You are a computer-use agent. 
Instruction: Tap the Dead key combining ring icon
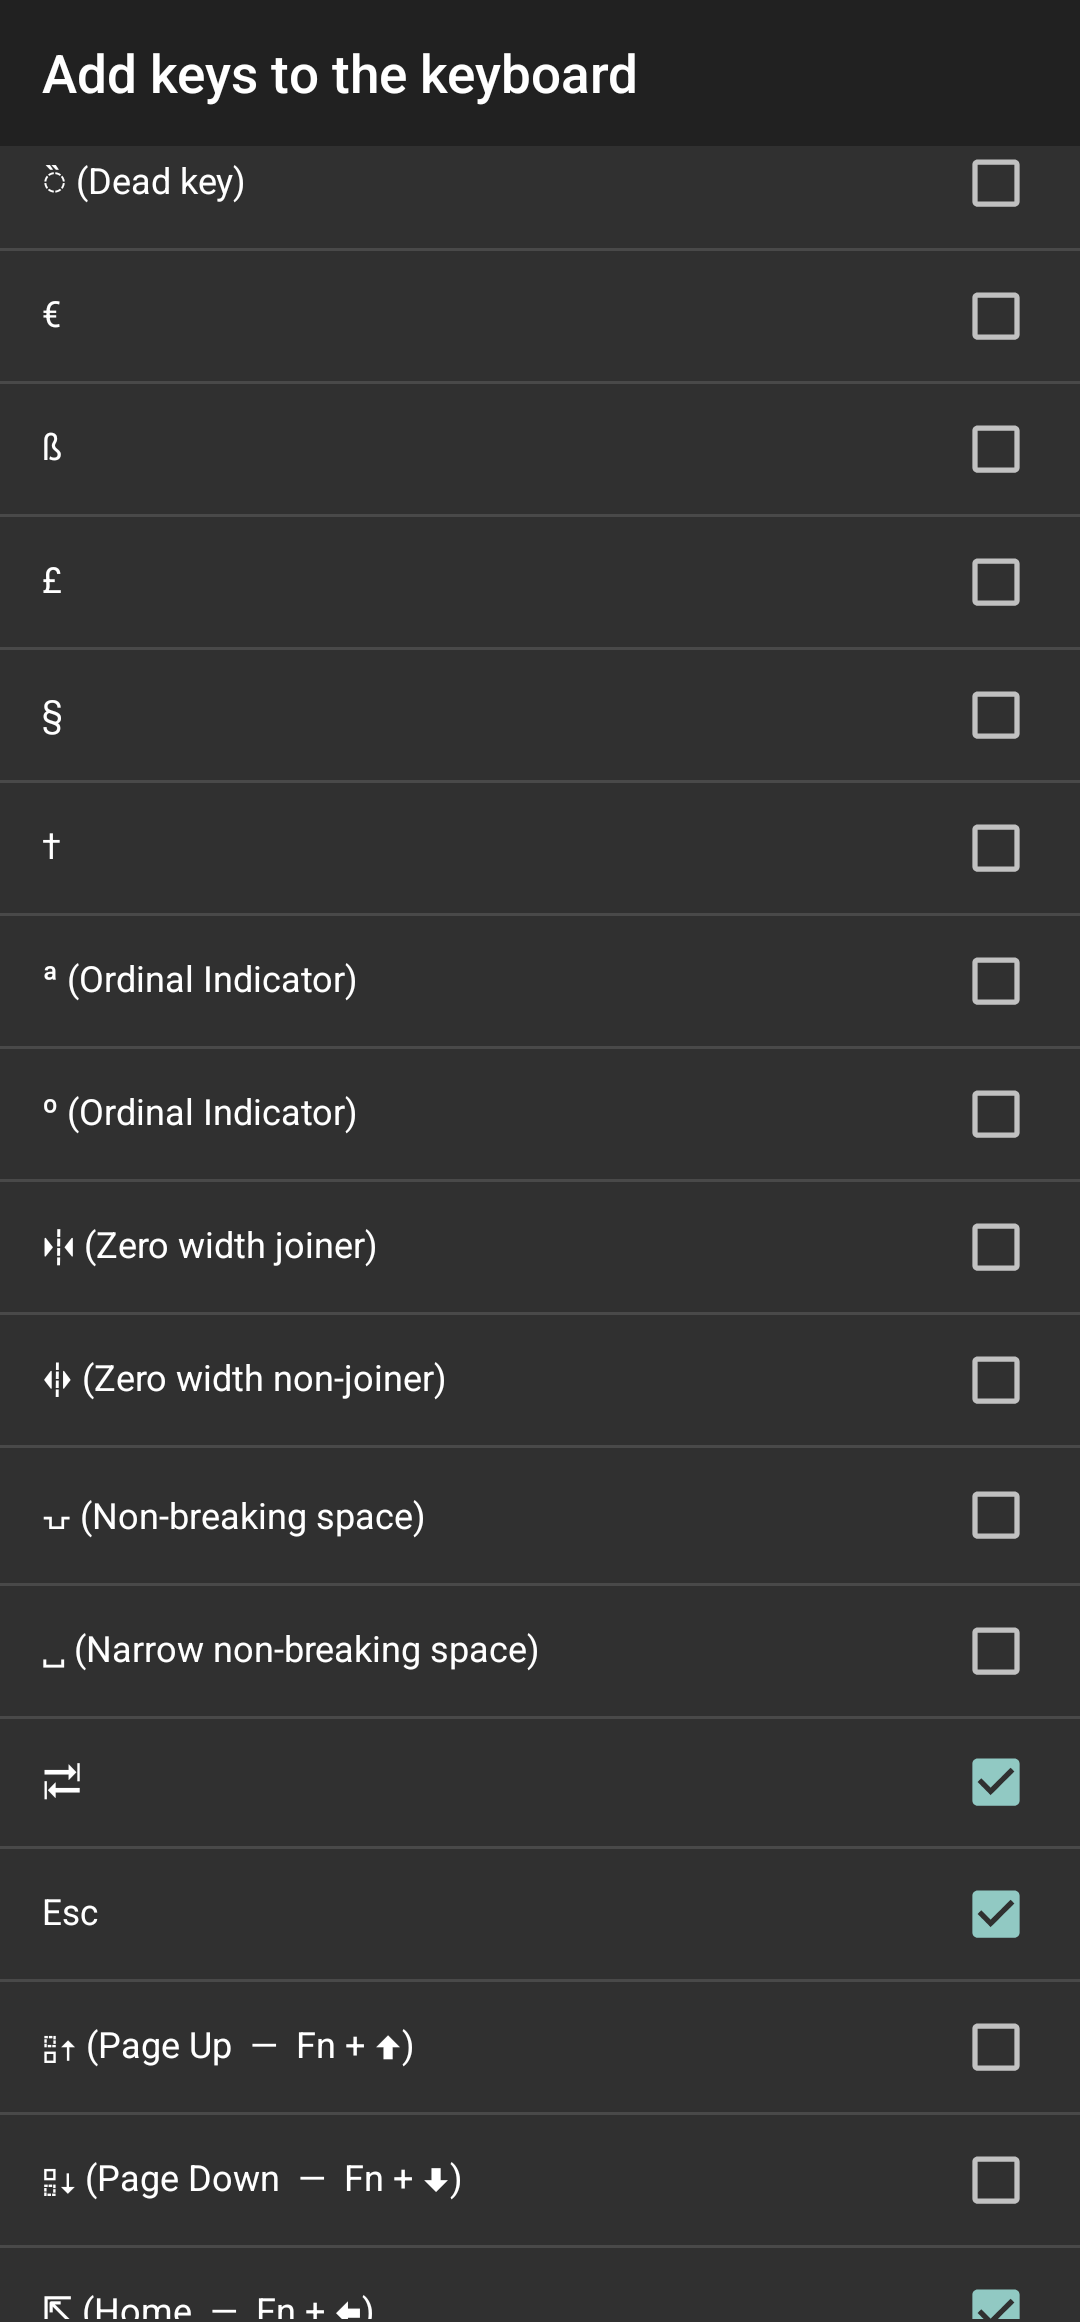pos(54,182)
